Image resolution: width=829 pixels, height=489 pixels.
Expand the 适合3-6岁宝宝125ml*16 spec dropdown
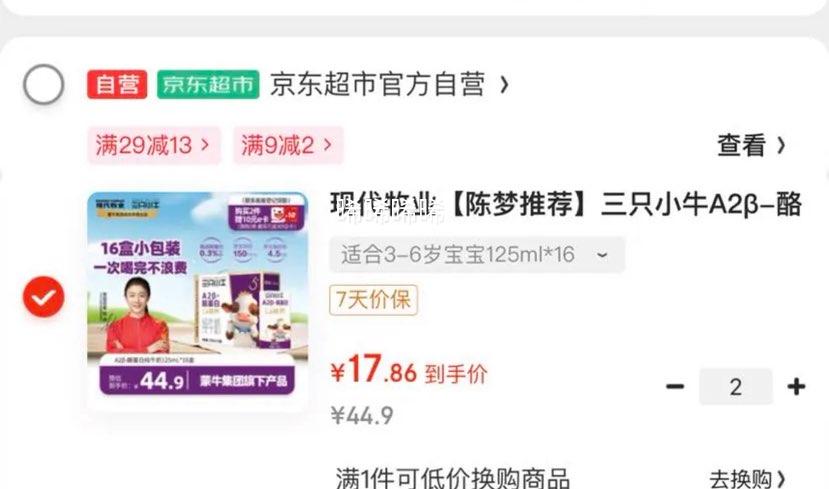coord(477,255)
